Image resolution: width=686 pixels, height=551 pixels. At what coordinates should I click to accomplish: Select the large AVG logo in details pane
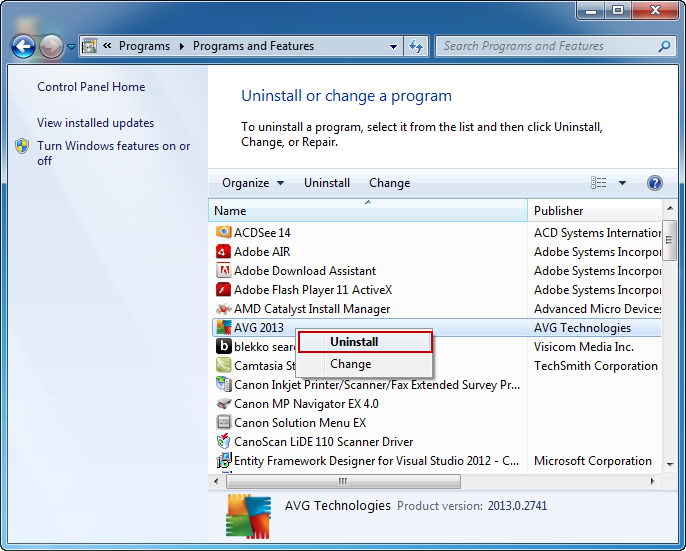coord(248,516)
